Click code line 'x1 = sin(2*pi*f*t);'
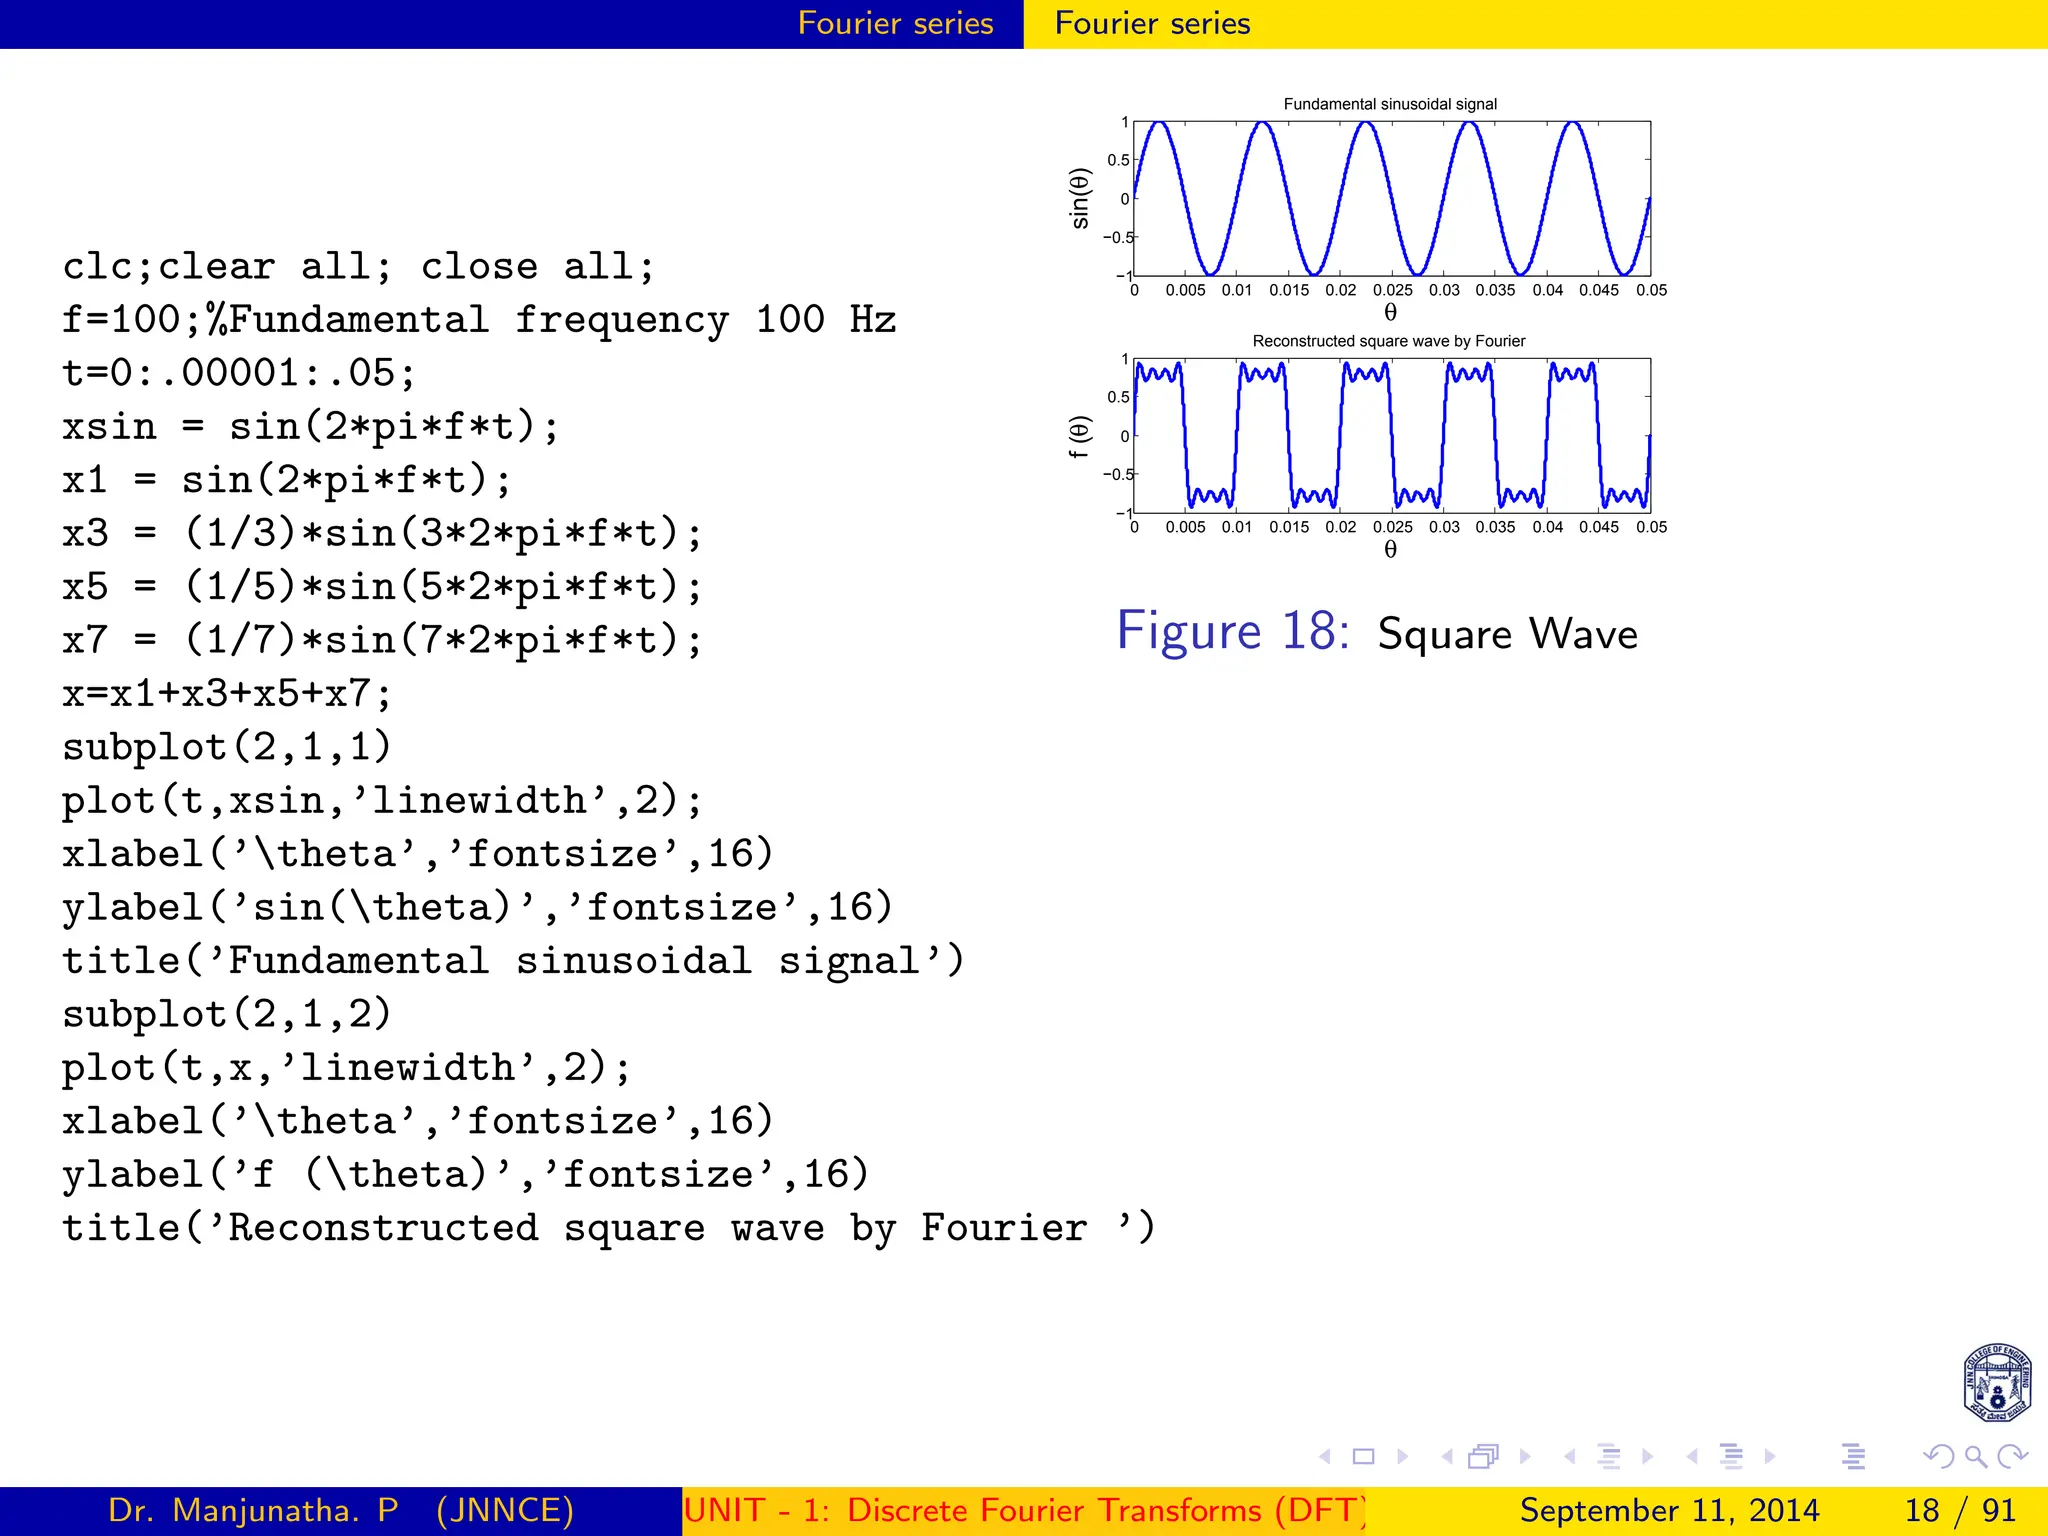This screenshot has height=1536, width=2048. pos(287,480)
